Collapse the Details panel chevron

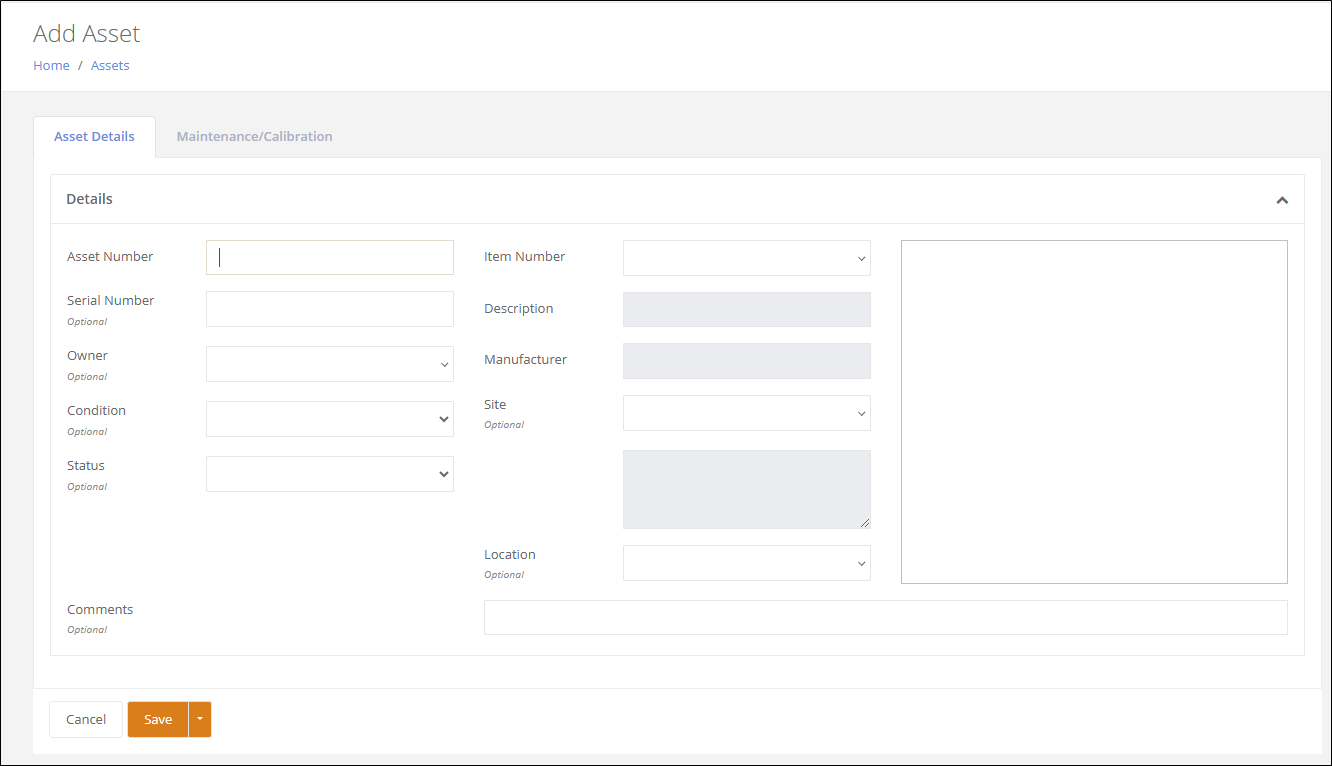1282,200
